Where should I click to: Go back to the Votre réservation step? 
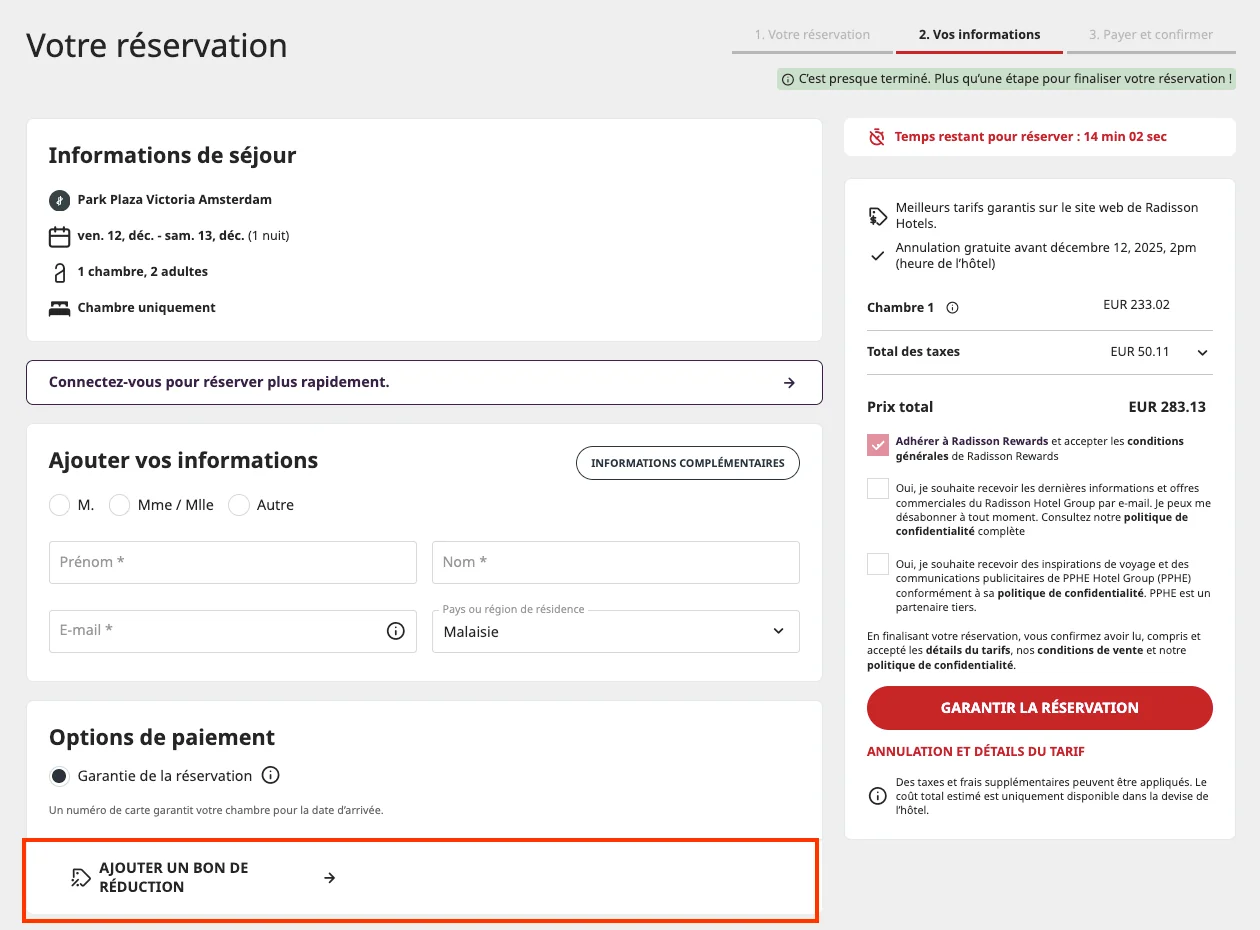pyautogui.click(x=811, y=34)
